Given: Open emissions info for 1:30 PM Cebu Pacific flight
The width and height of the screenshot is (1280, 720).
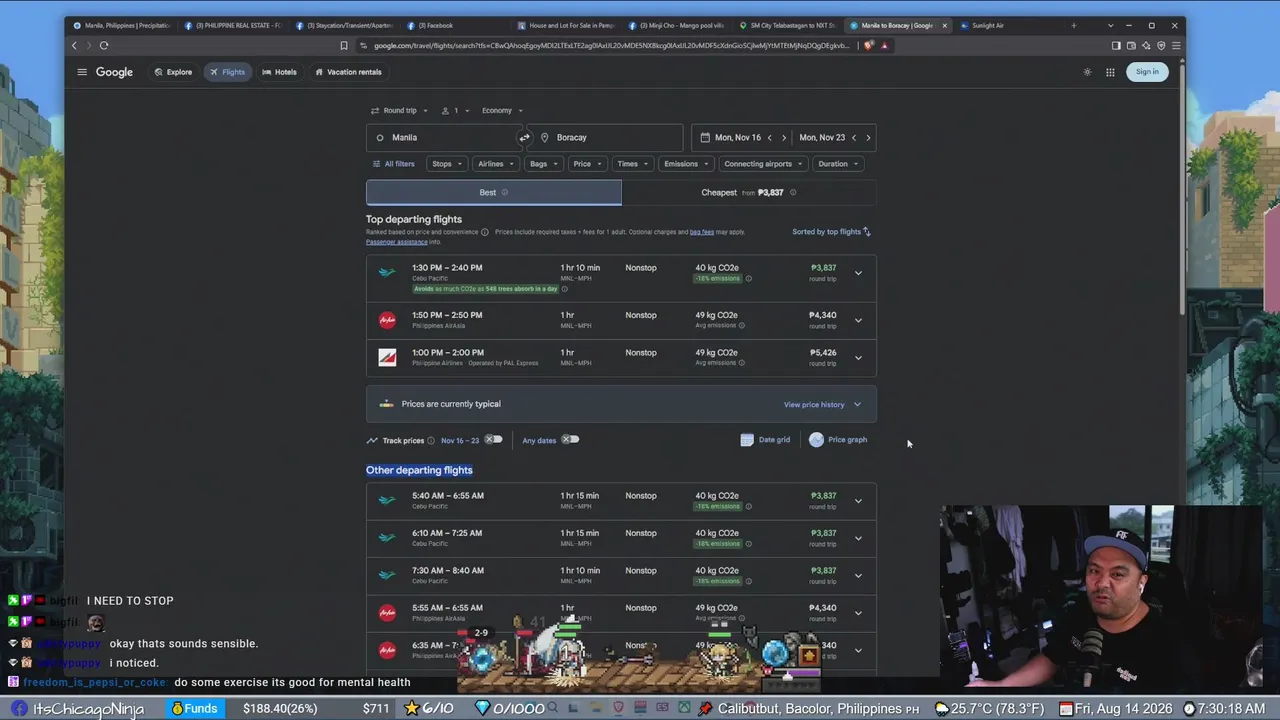Looking at the screenshot, I should coord(748,278).
